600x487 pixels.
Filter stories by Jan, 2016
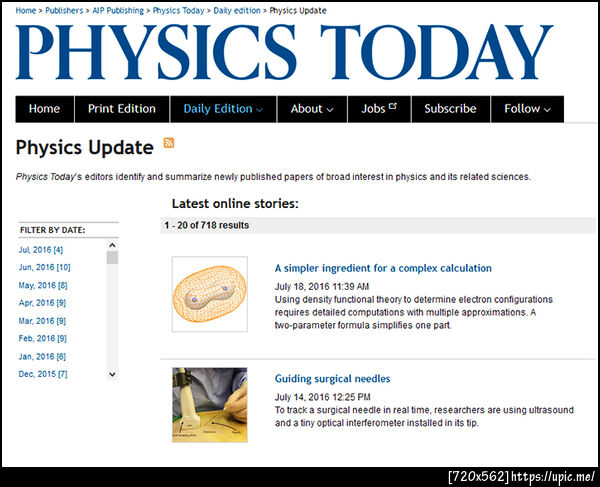(42, 357)
